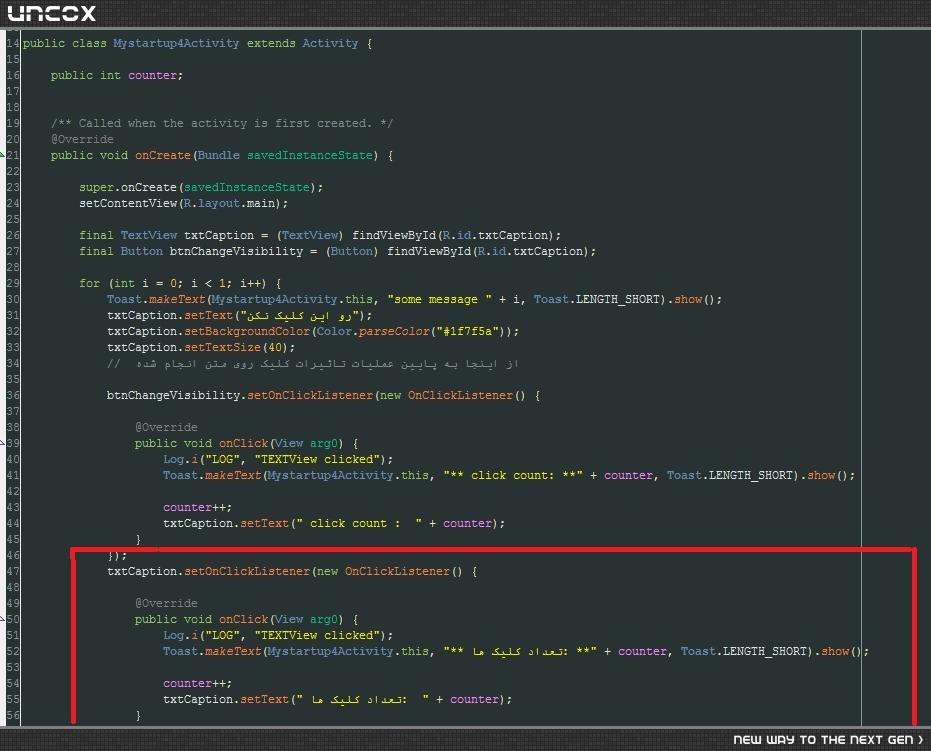Click class name Mystartup4Activity on line 14

point(176,43)
